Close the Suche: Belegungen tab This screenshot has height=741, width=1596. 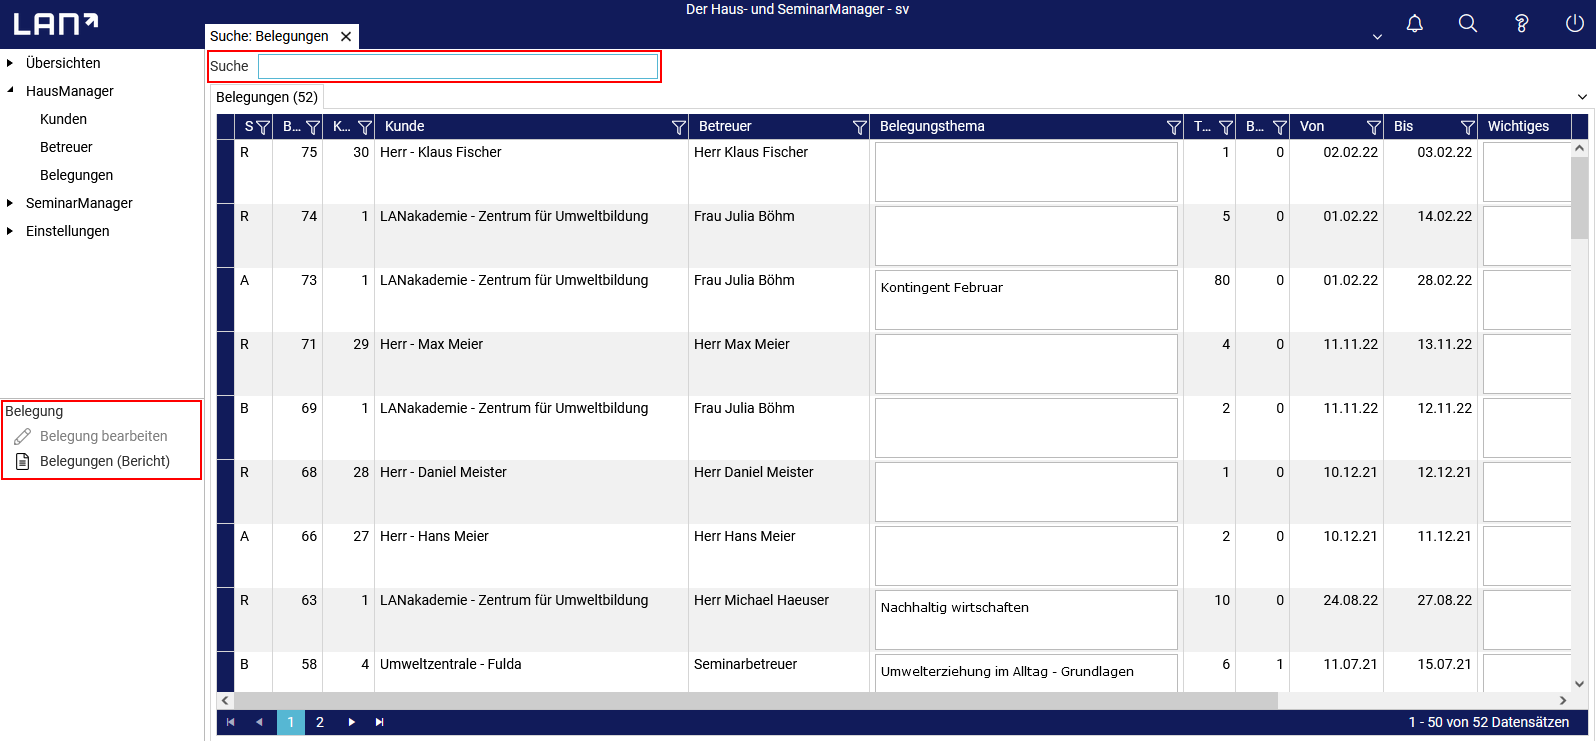[346, 36]
